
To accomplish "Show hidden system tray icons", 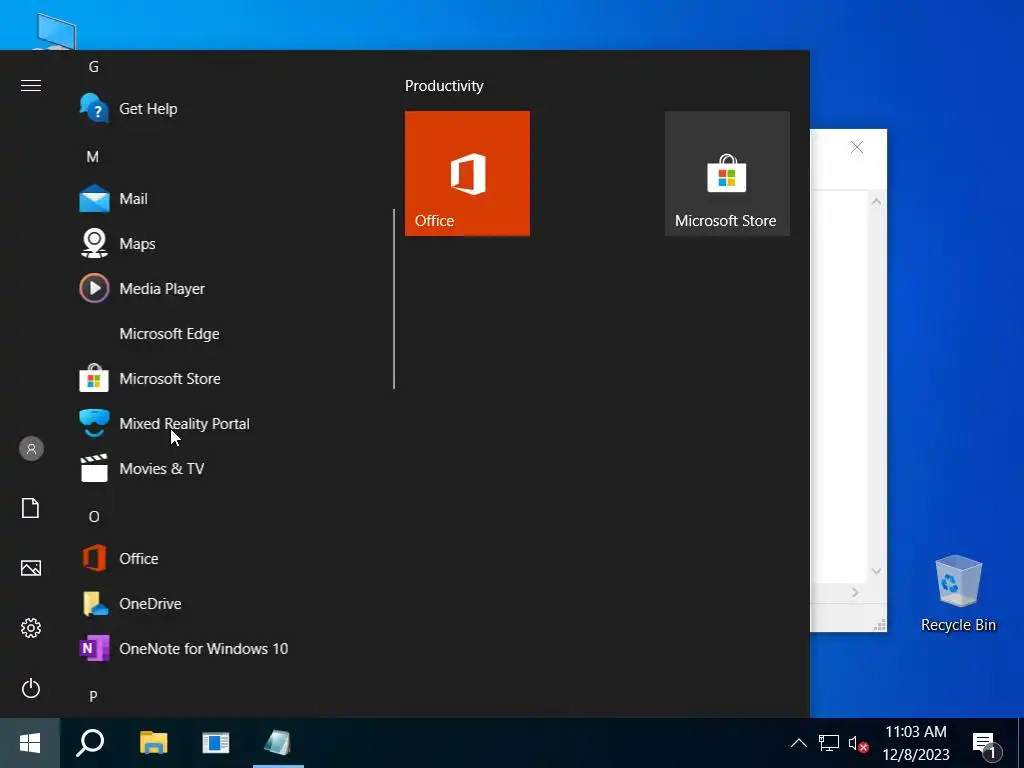I will [799, 743].
